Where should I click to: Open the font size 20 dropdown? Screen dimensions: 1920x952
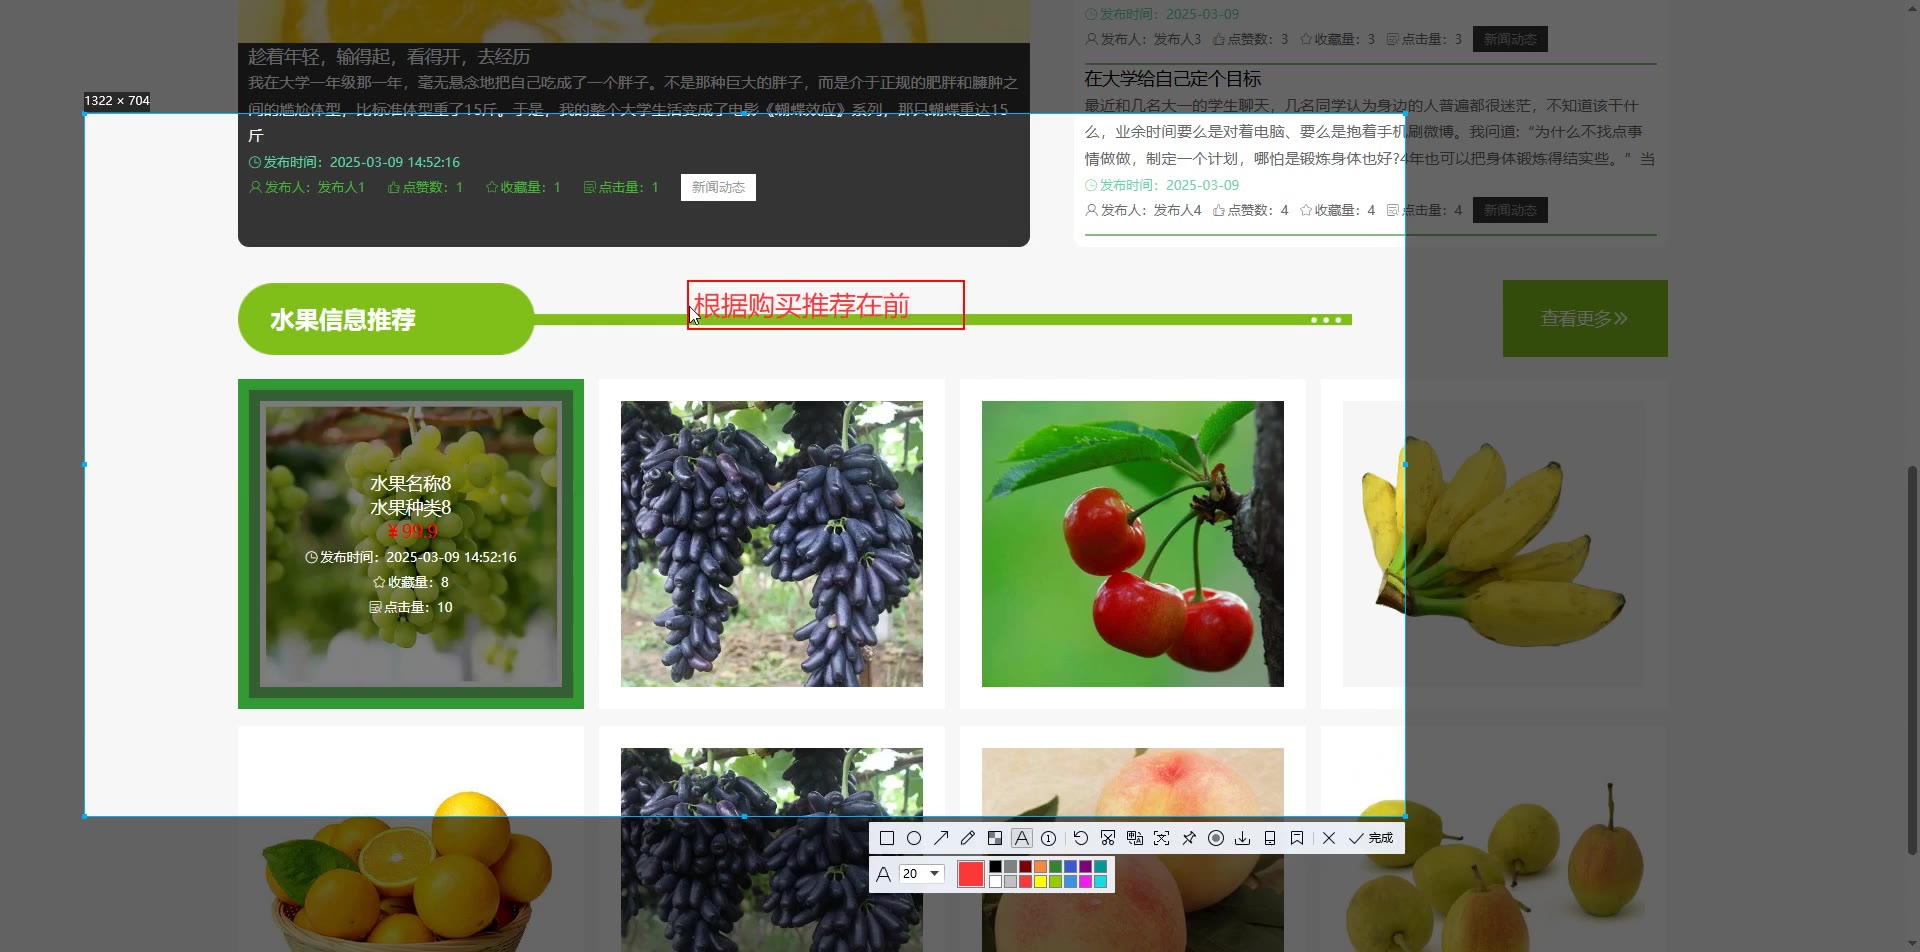pyautogui.click(x=921, y=874)
